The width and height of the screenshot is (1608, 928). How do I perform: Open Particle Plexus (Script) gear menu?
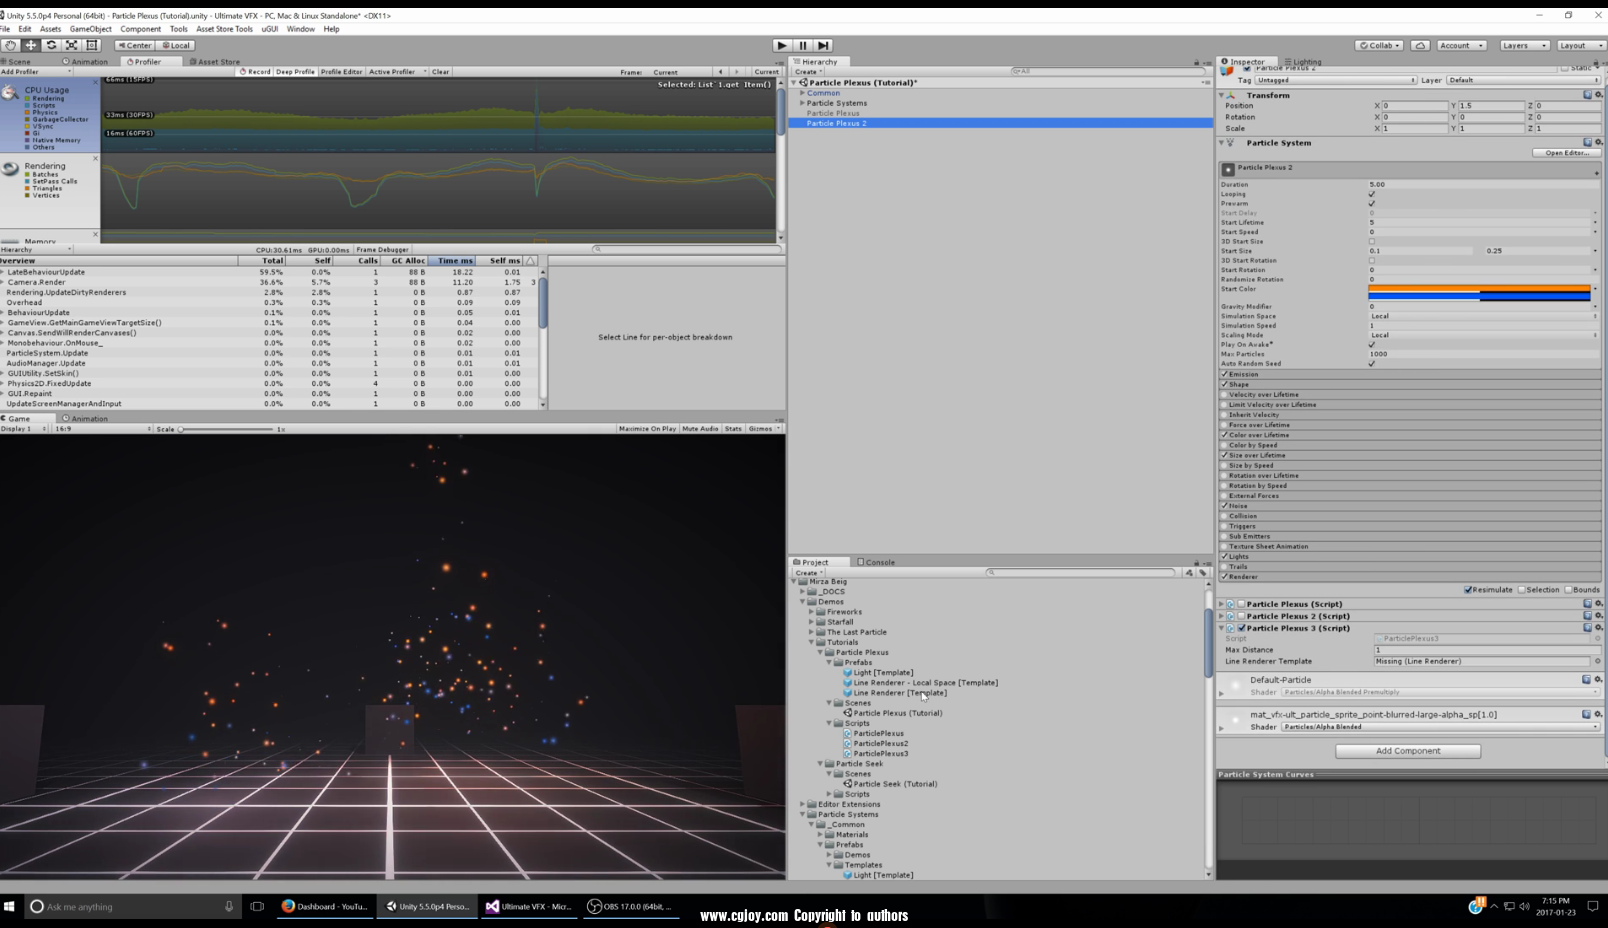pos(1598,604)
